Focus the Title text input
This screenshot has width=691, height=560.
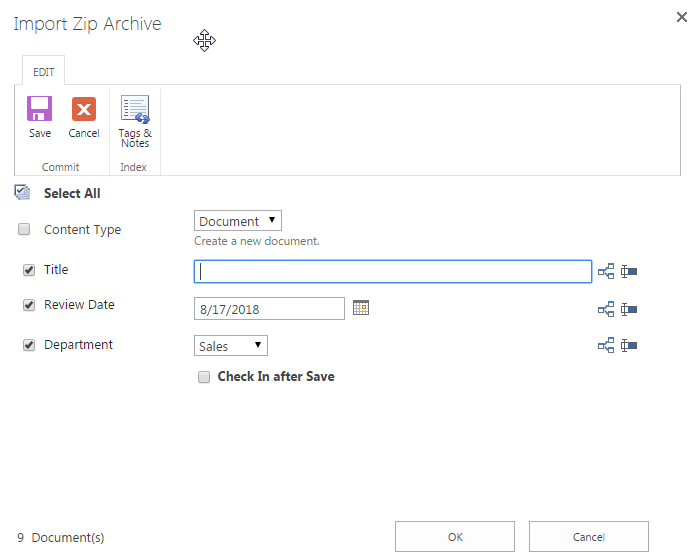coord(393,271)
